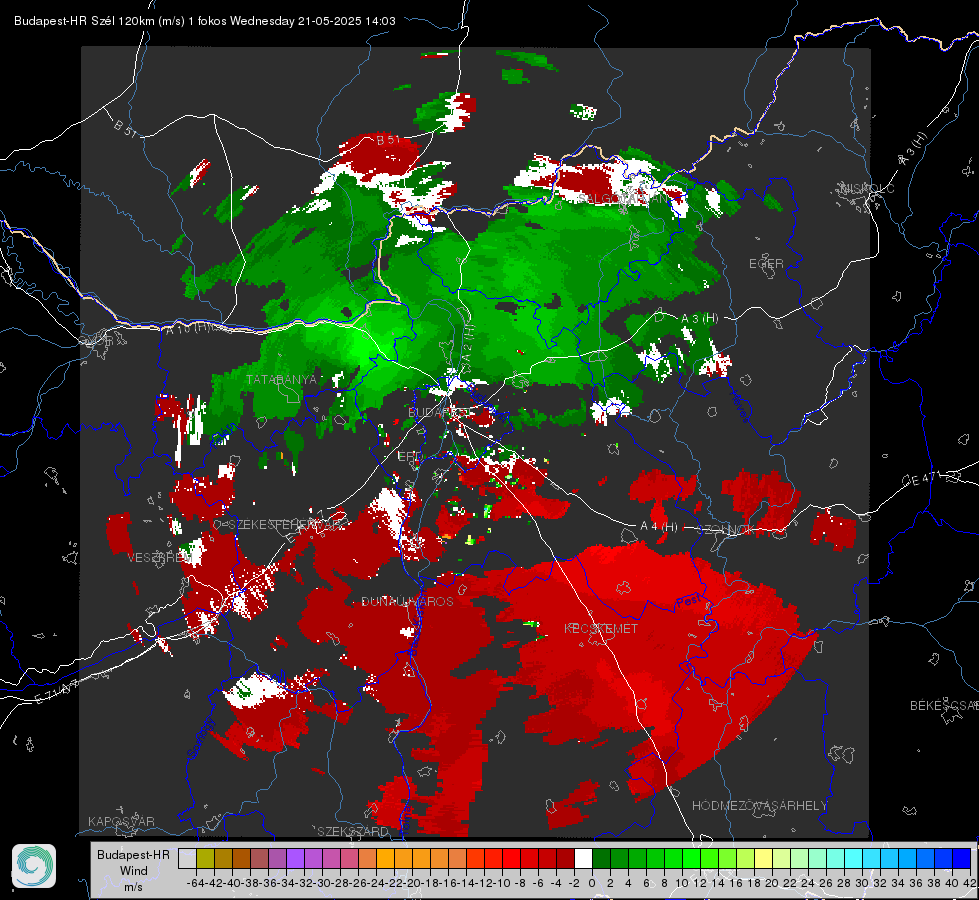Select the olive swatch above the -64 label
Screen dimensions: 979x900
click(x=205, y=859)
